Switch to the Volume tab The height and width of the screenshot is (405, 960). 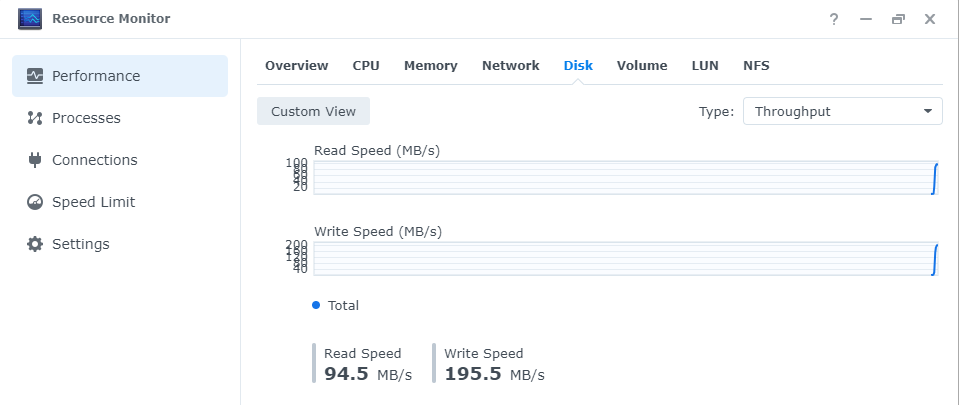pyautogui.click(x=642, y=66)
